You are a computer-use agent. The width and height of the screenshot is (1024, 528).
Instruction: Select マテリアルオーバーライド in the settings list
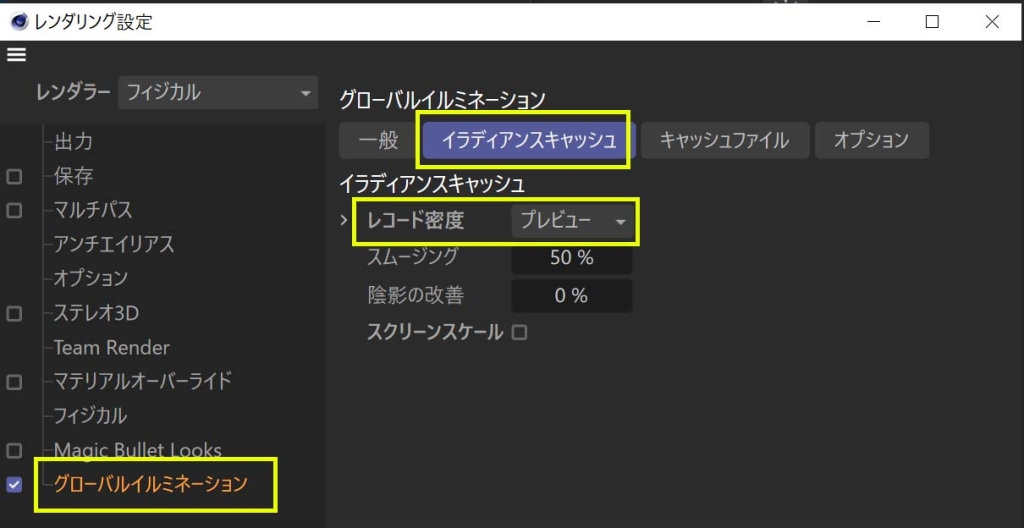[x=143, y=381]
